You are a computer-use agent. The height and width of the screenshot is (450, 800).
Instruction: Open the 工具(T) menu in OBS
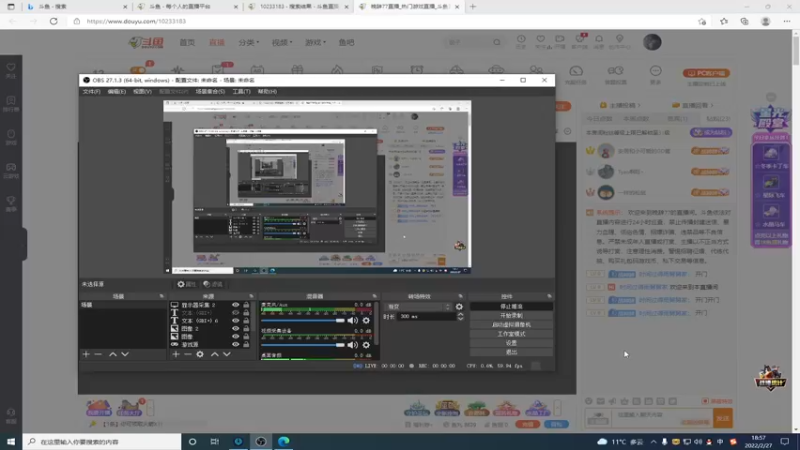[x=241, y=91]
